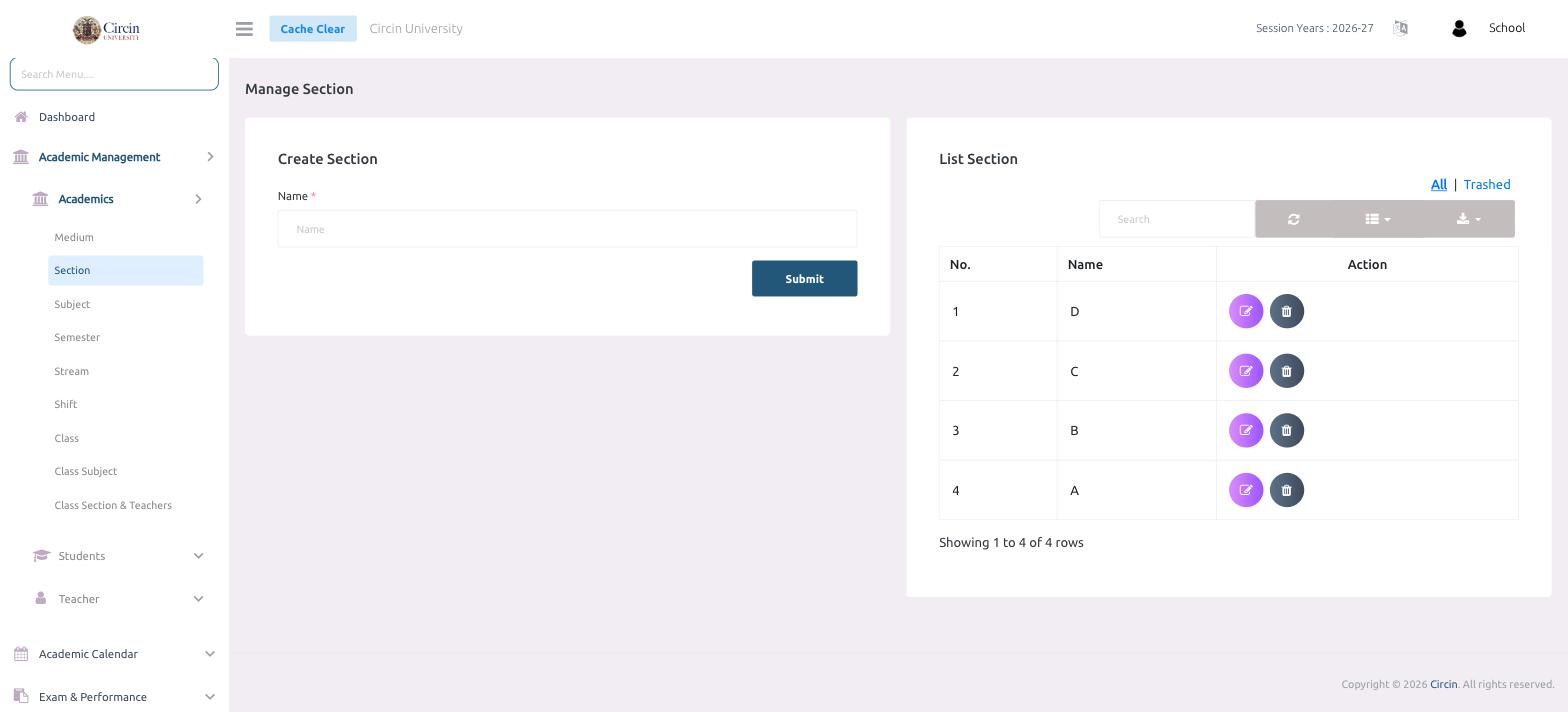
Task: Toggle the hamburger sidebar menu icon
Action: click(x=244, y=29)
